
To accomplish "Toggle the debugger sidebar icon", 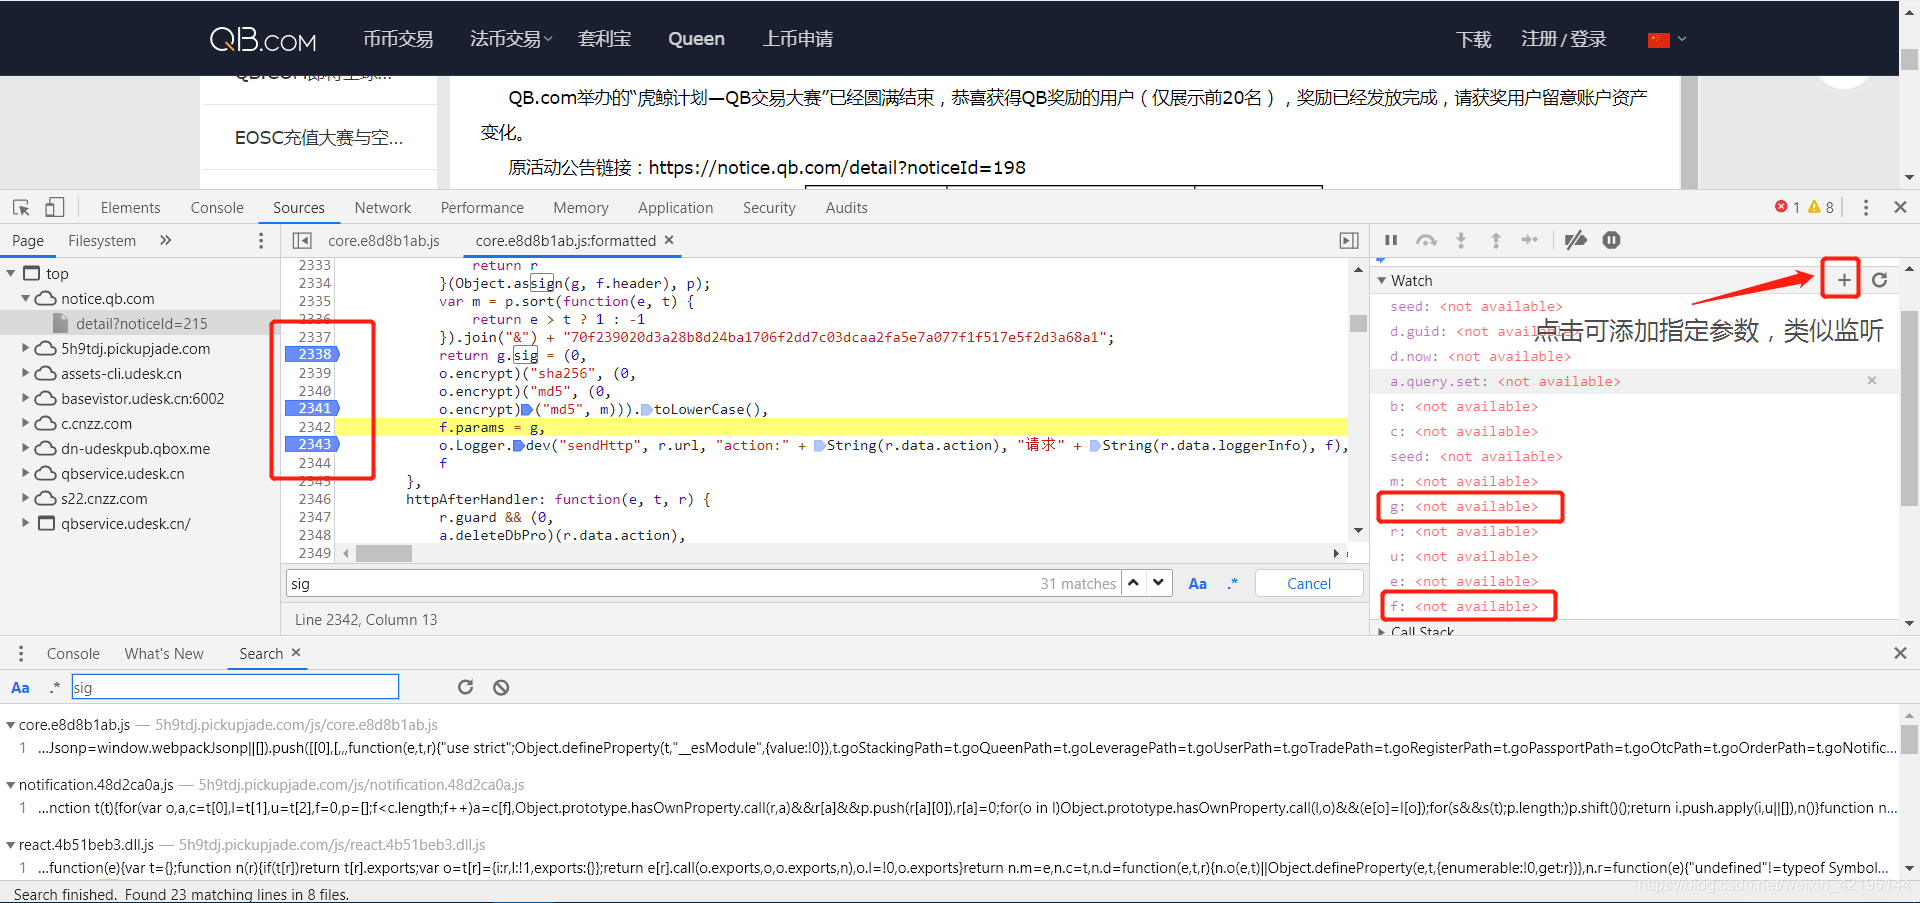I will tap(1349, 240).
